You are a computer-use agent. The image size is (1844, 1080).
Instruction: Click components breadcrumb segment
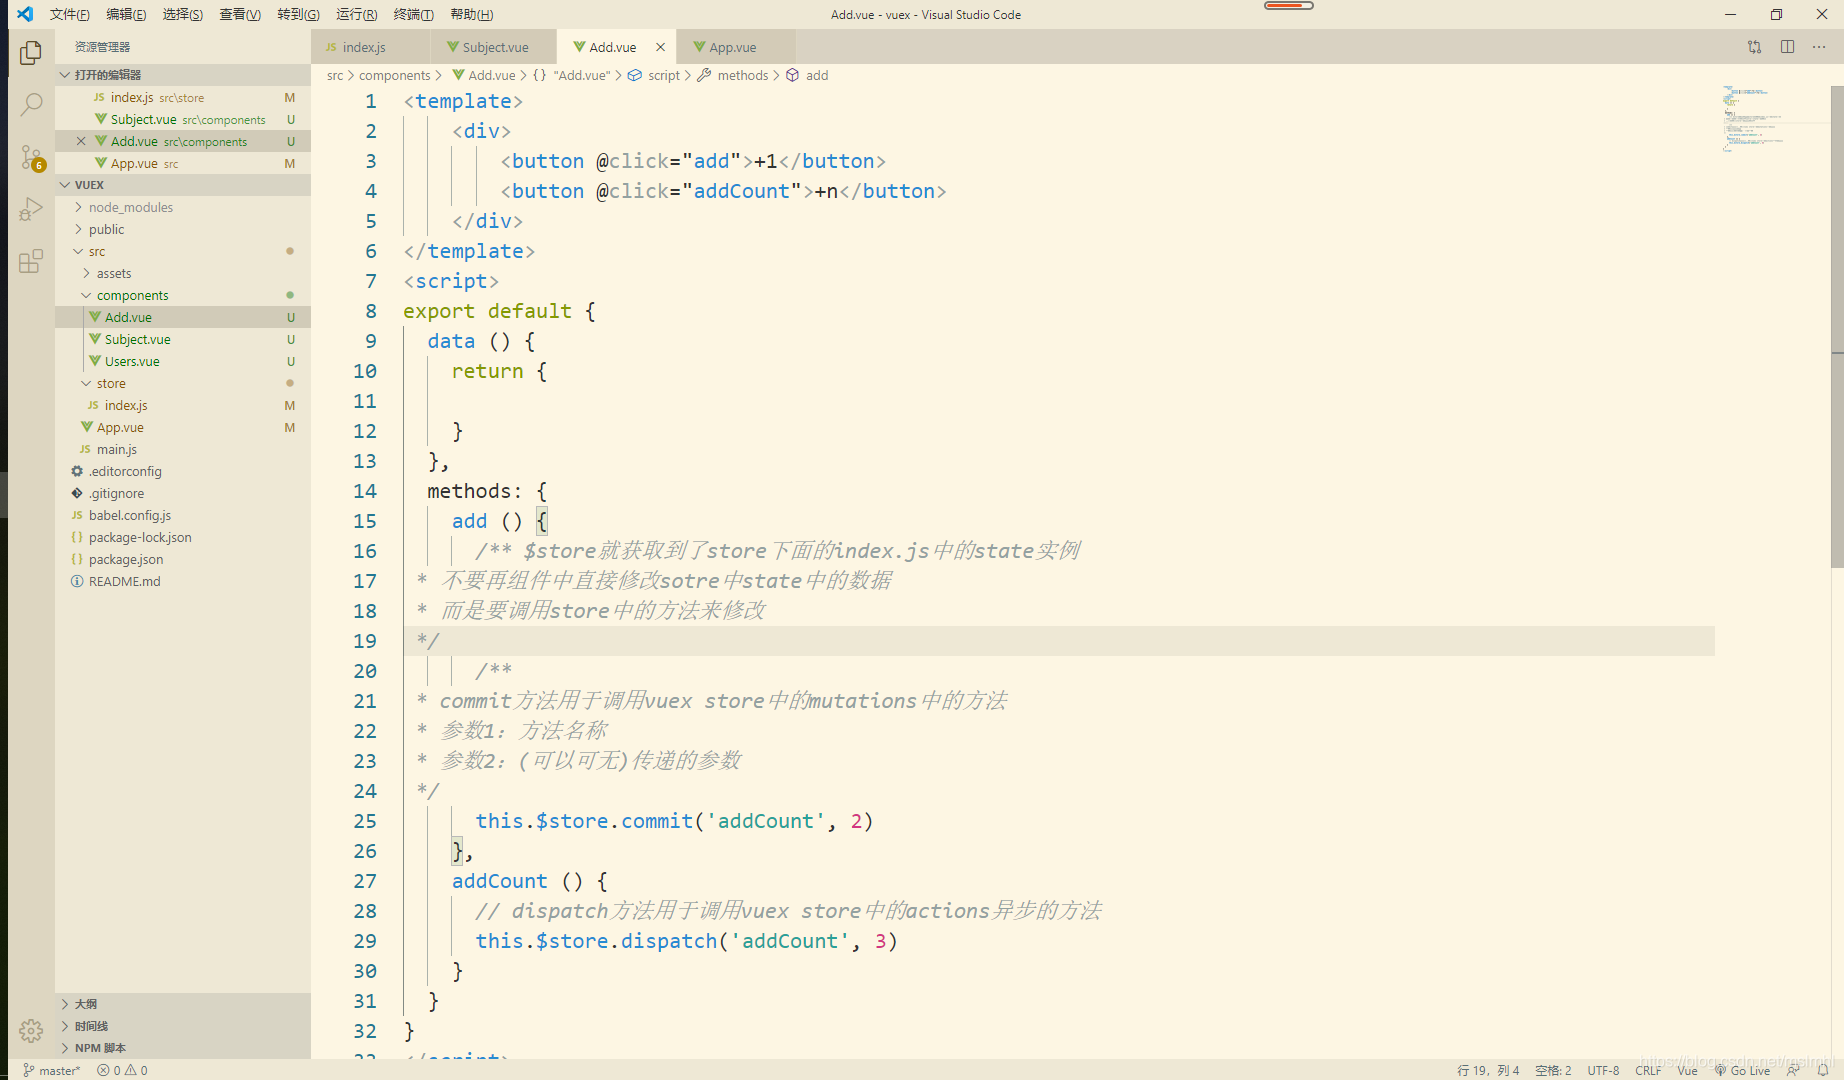pos(394,75)
